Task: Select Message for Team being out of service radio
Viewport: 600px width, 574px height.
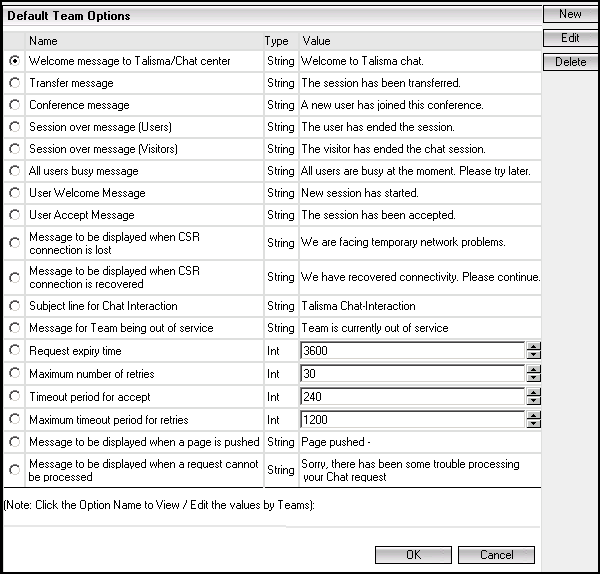Action: click(15, 328)
